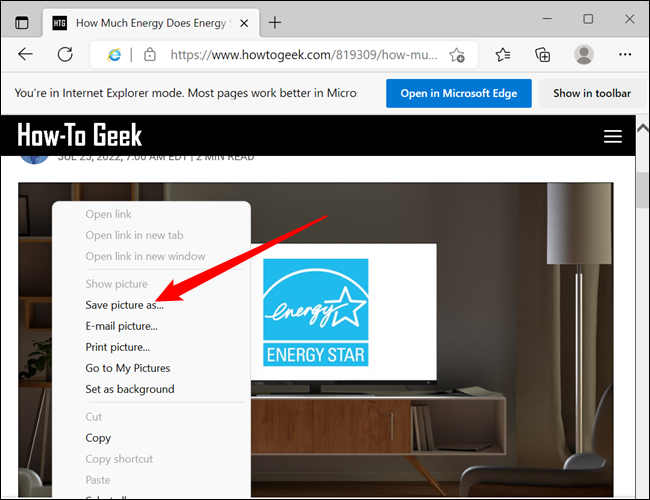
Task: Open a new tab with plus button
Action: 274,22
